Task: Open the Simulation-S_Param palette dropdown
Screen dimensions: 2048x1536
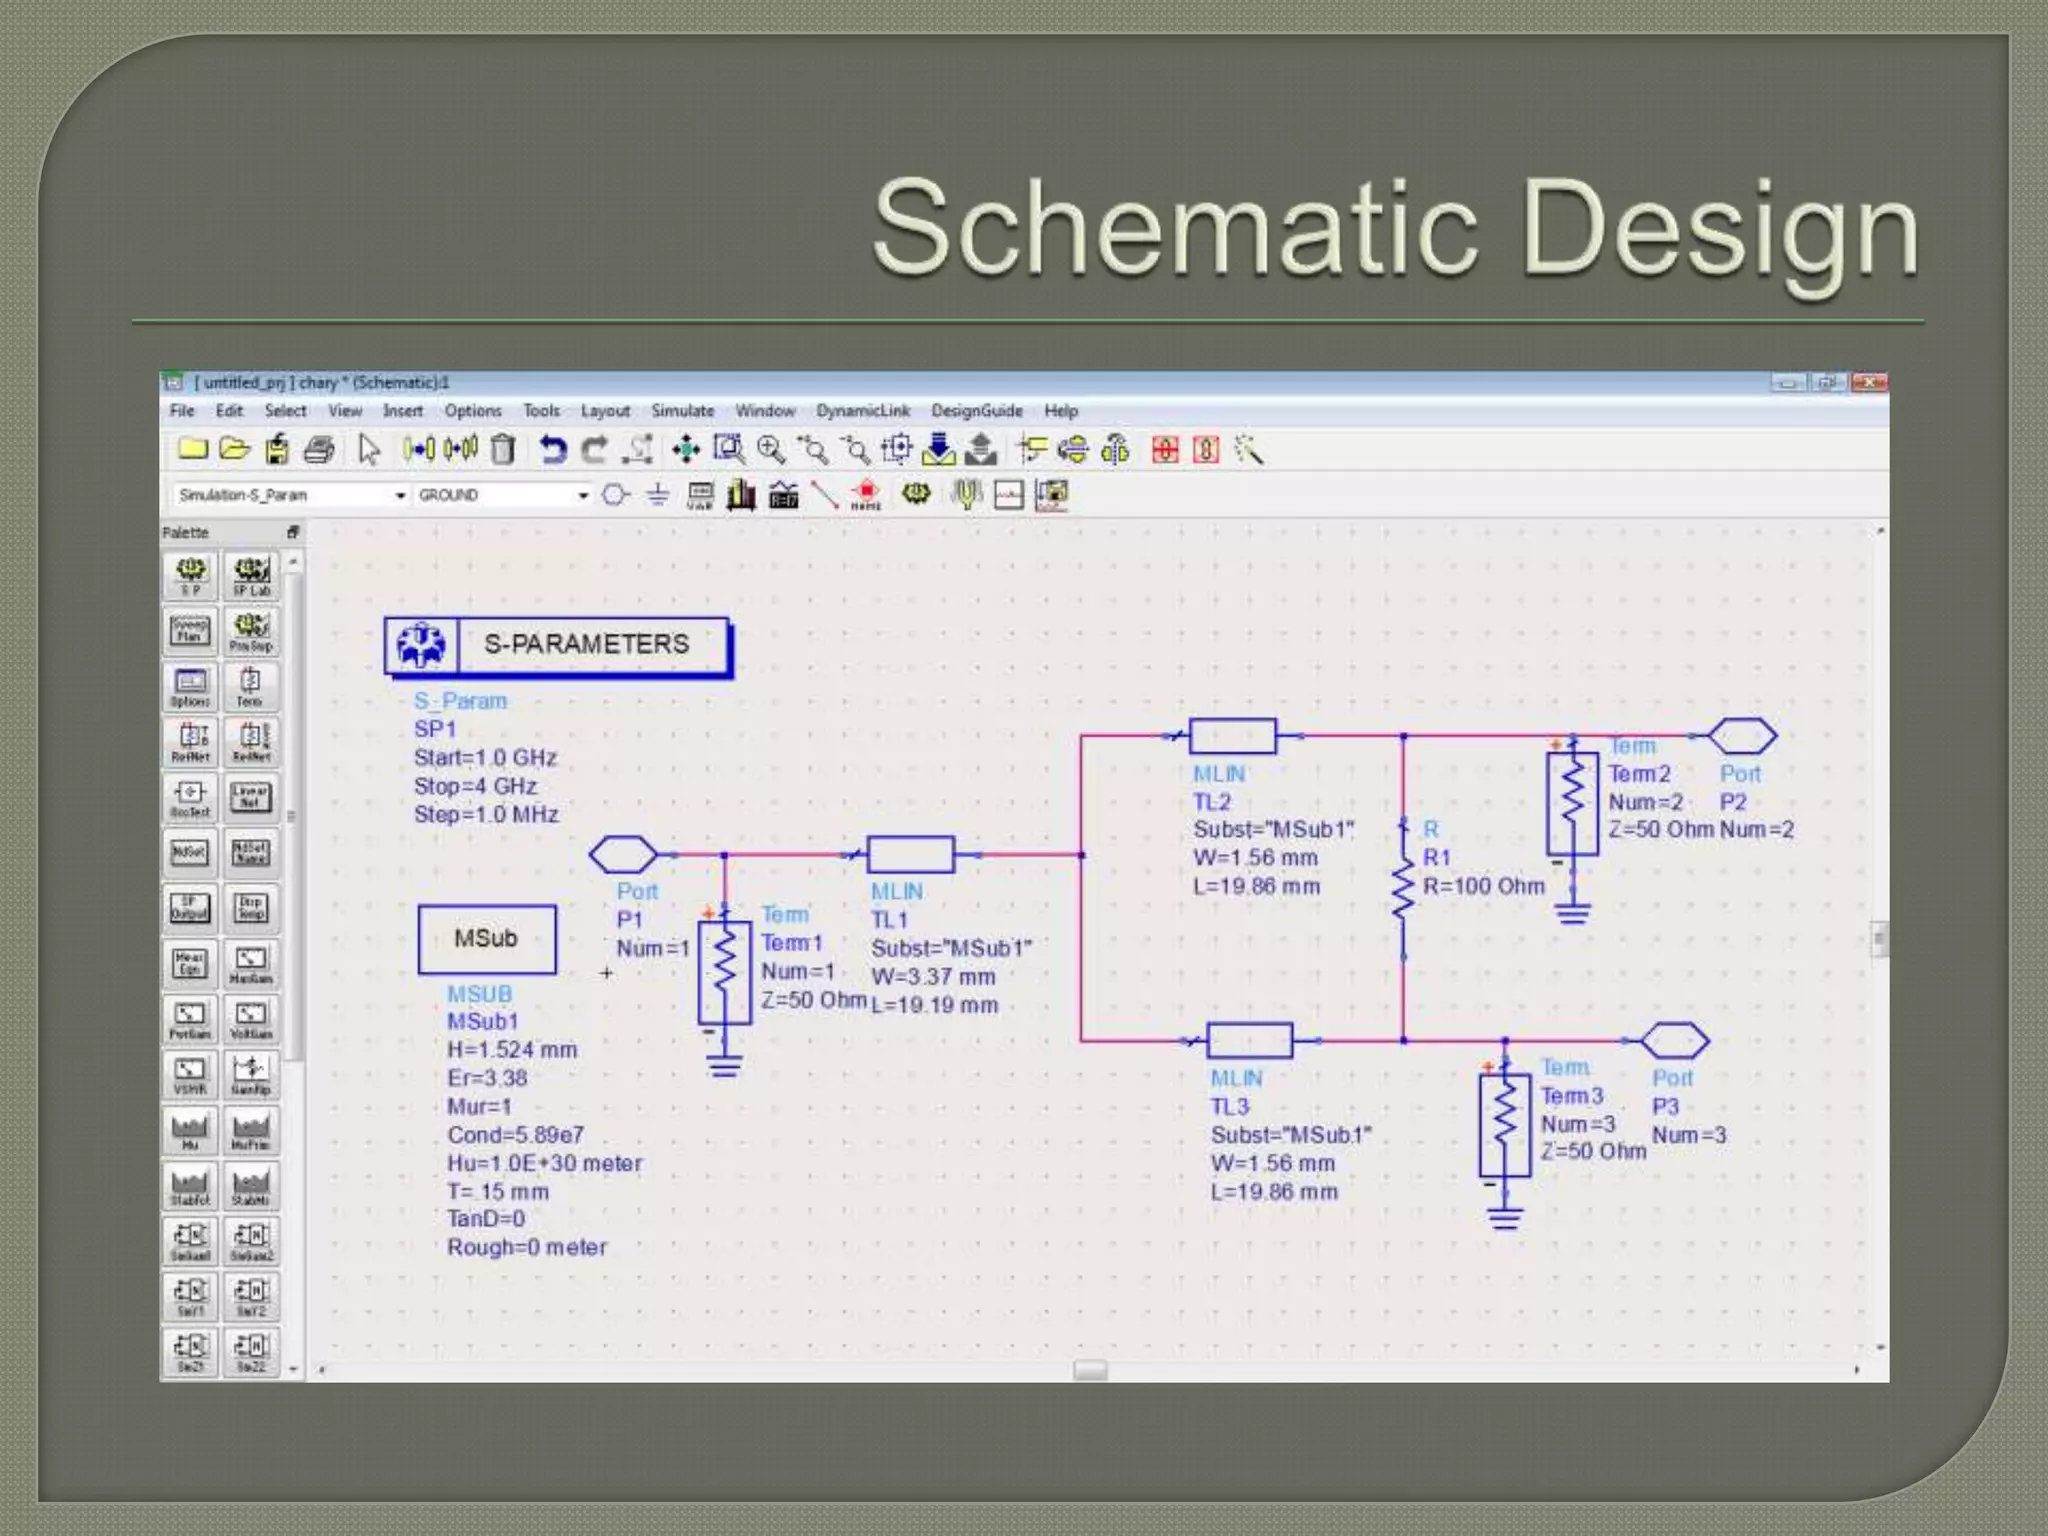Action: click(399, 495)
